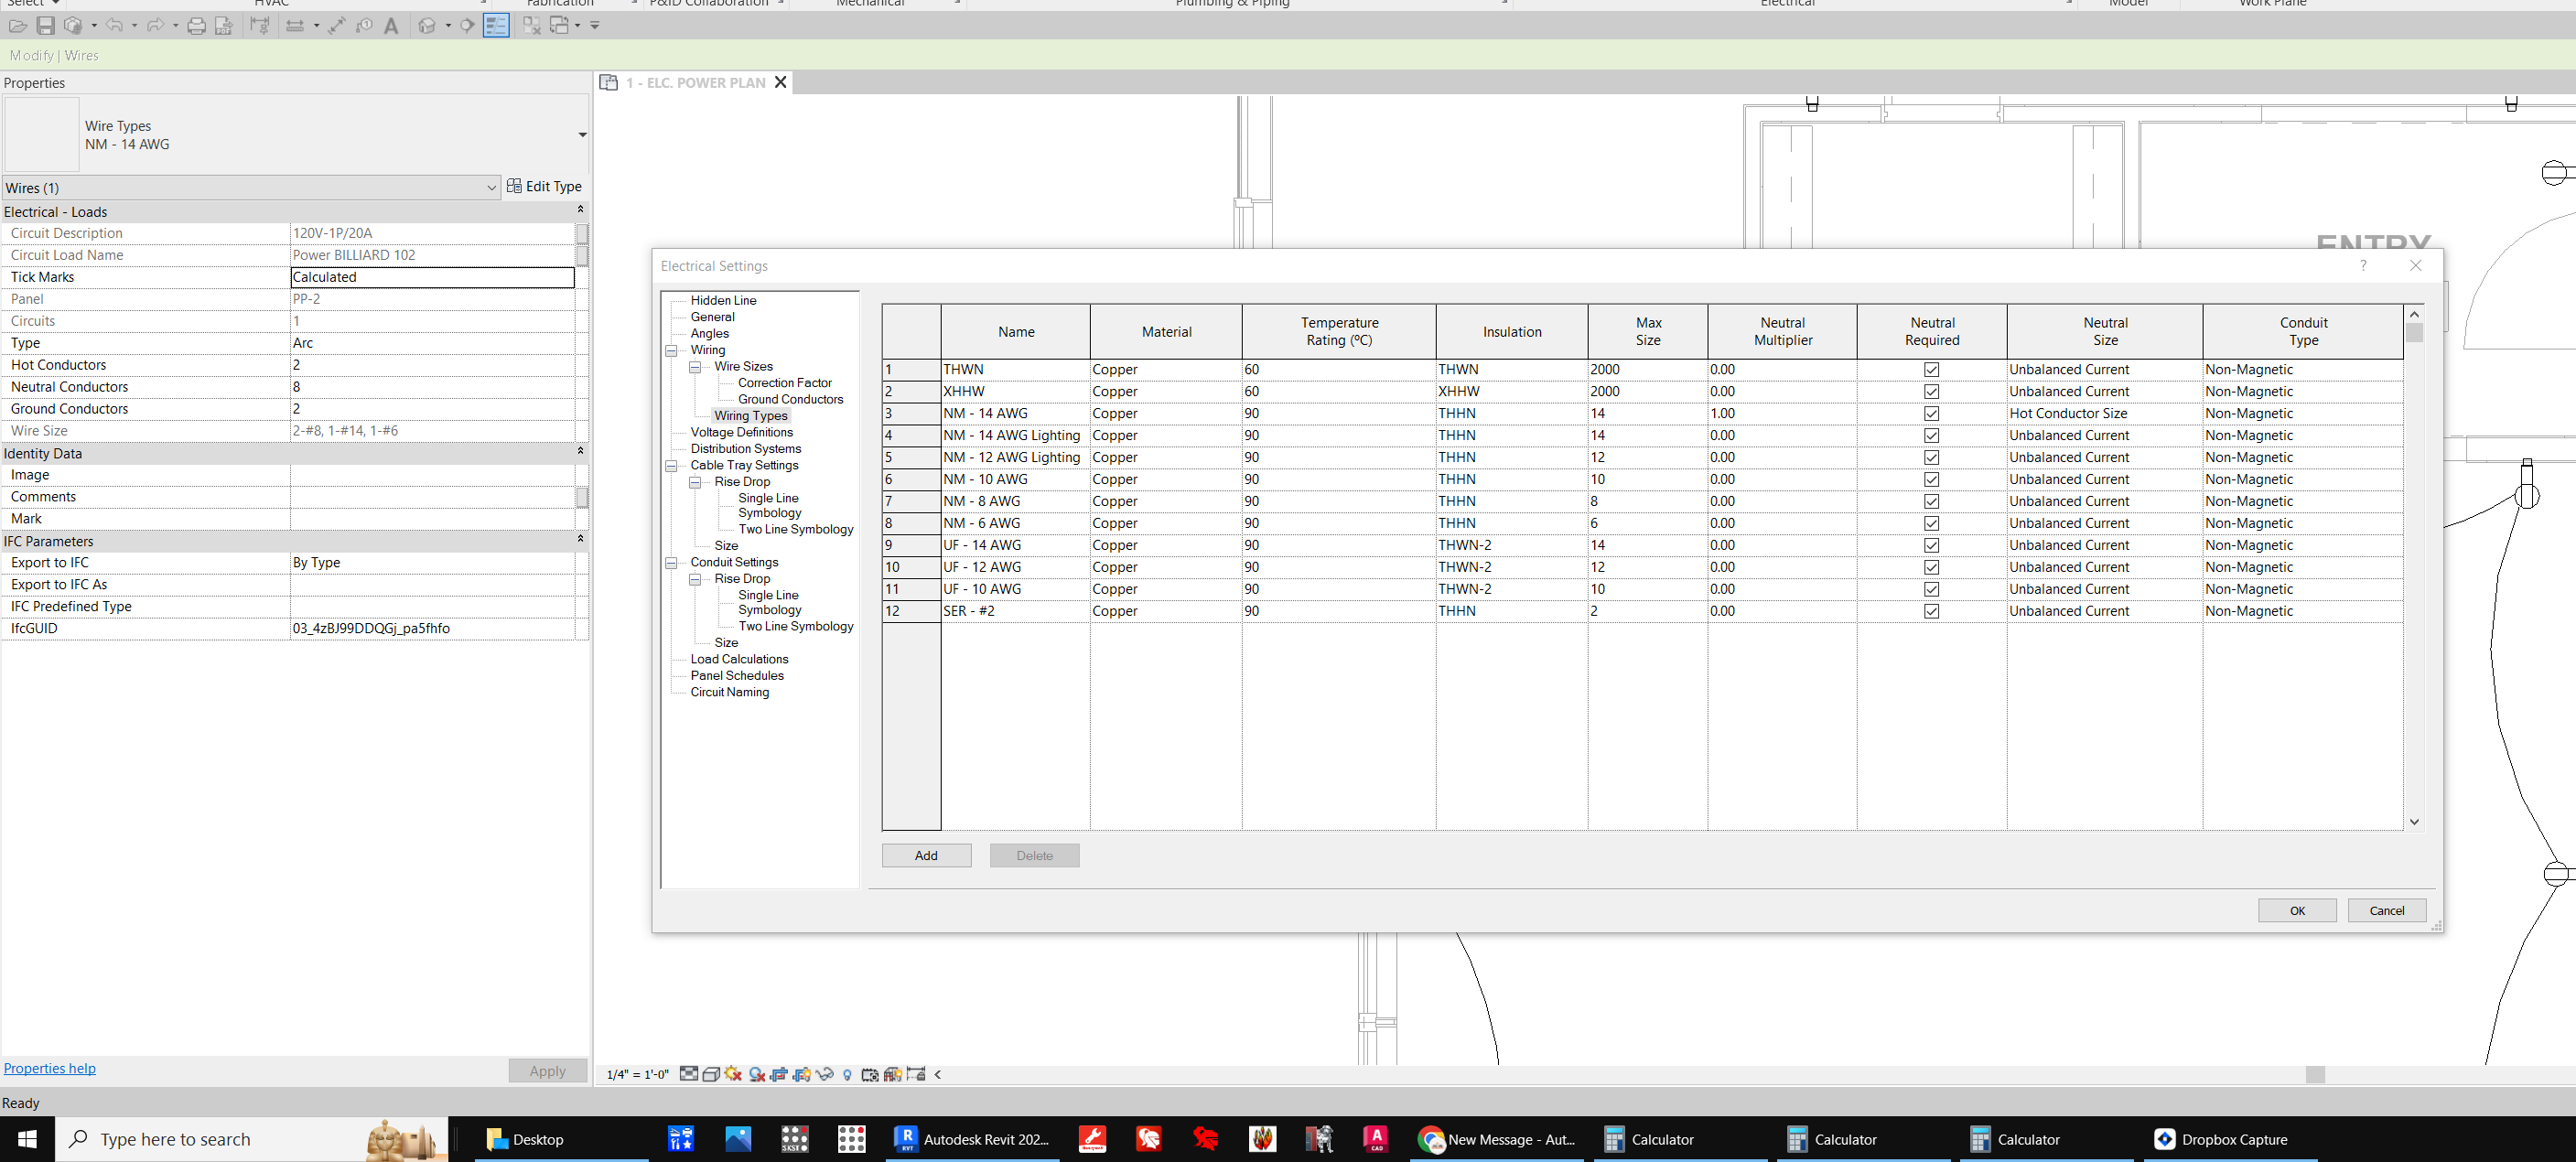Select the Print tool
Screen dimensions: 2576x1162
click(x=197, y=25)
